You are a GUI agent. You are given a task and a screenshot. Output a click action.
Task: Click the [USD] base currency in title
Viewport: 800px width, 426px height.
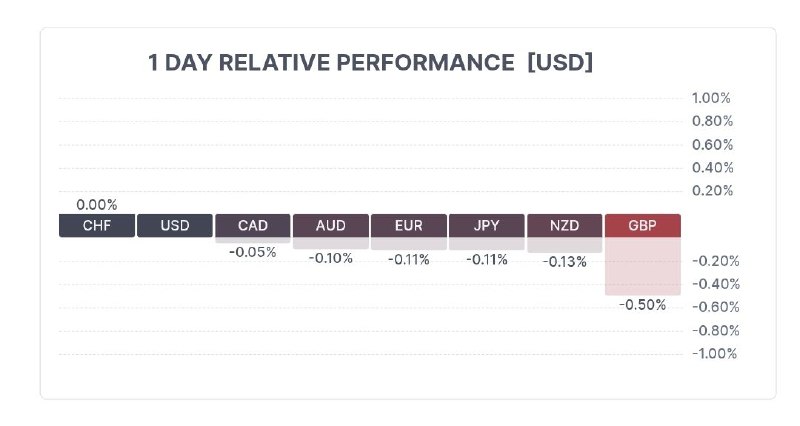pyautogui.click(x=560, y=63)
